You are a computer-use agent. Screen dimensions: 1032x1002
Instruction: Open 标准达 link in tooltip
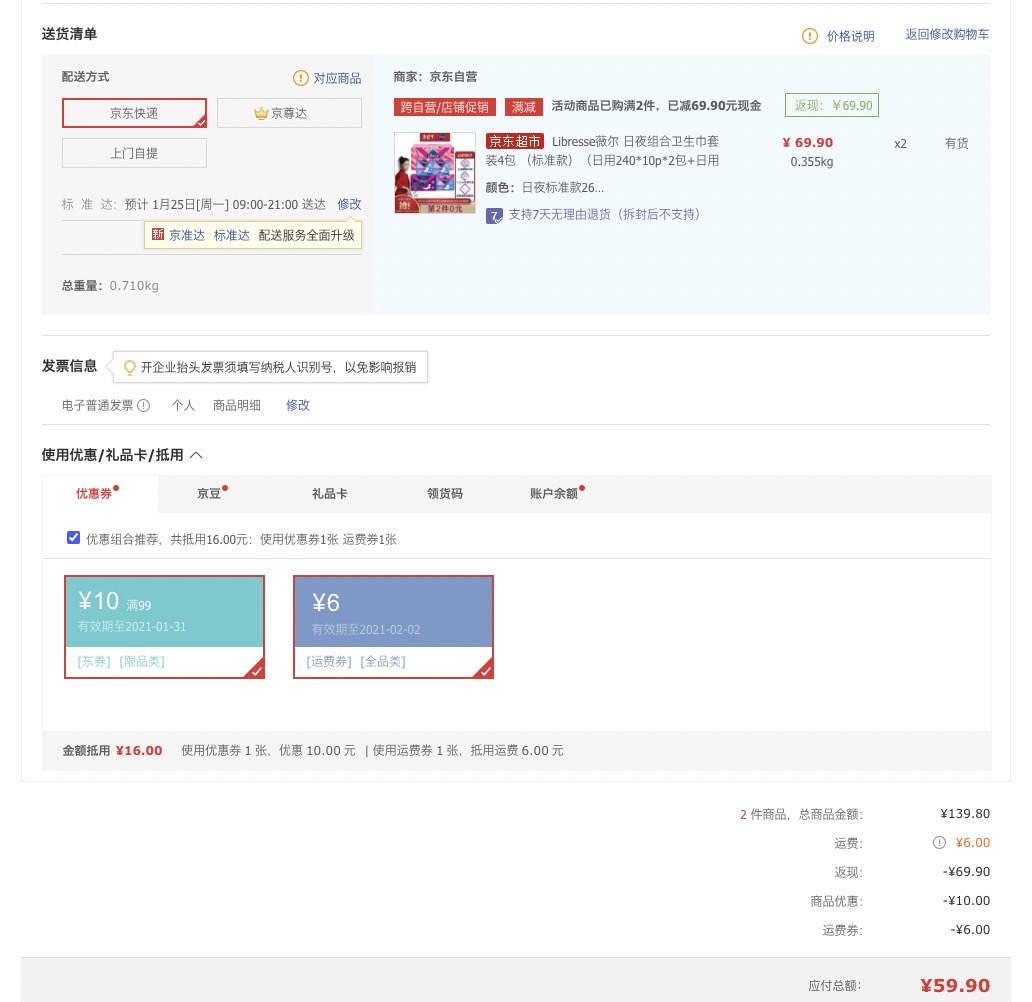tap(232, 235)
